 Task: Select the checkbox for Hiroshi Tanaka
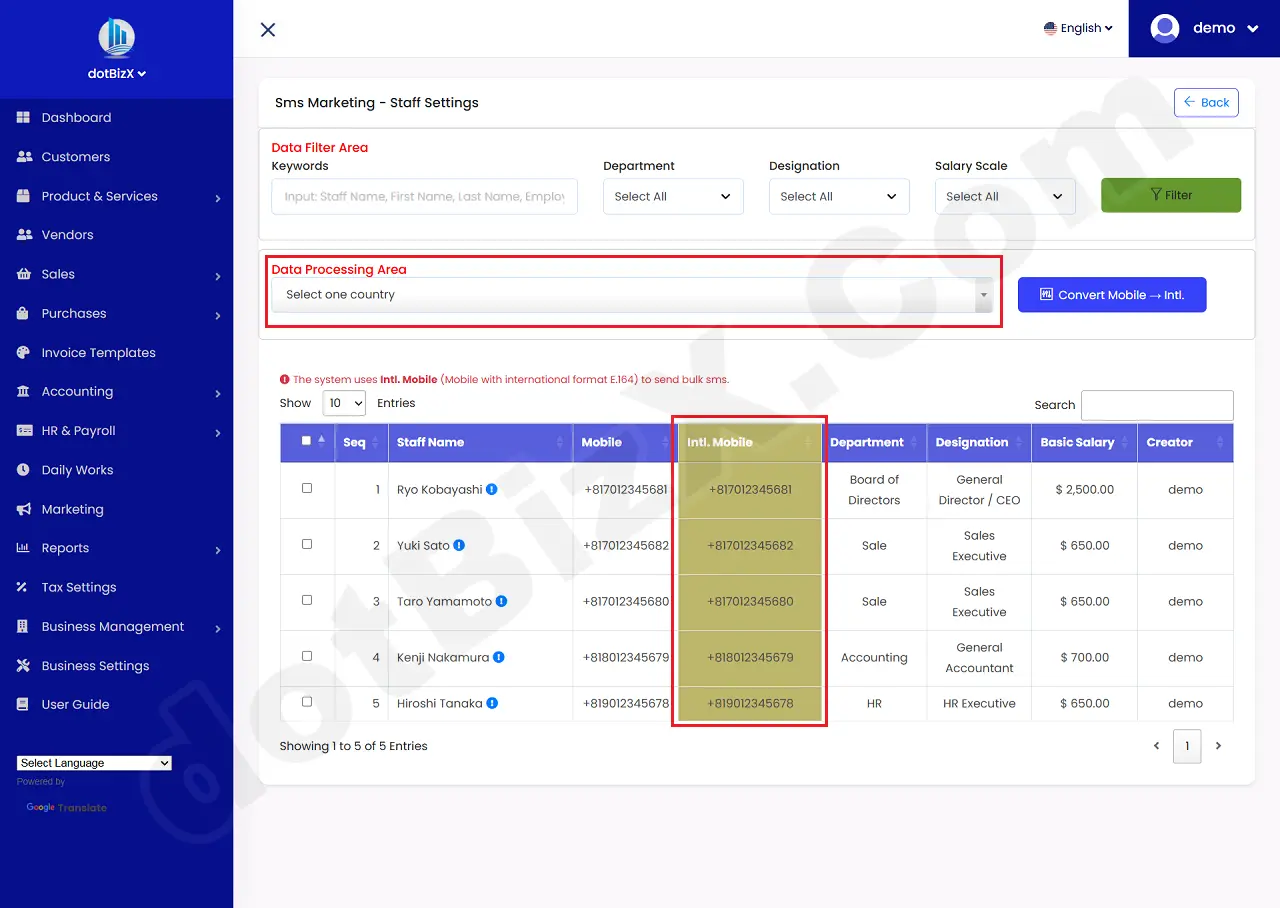click(307, 702)
